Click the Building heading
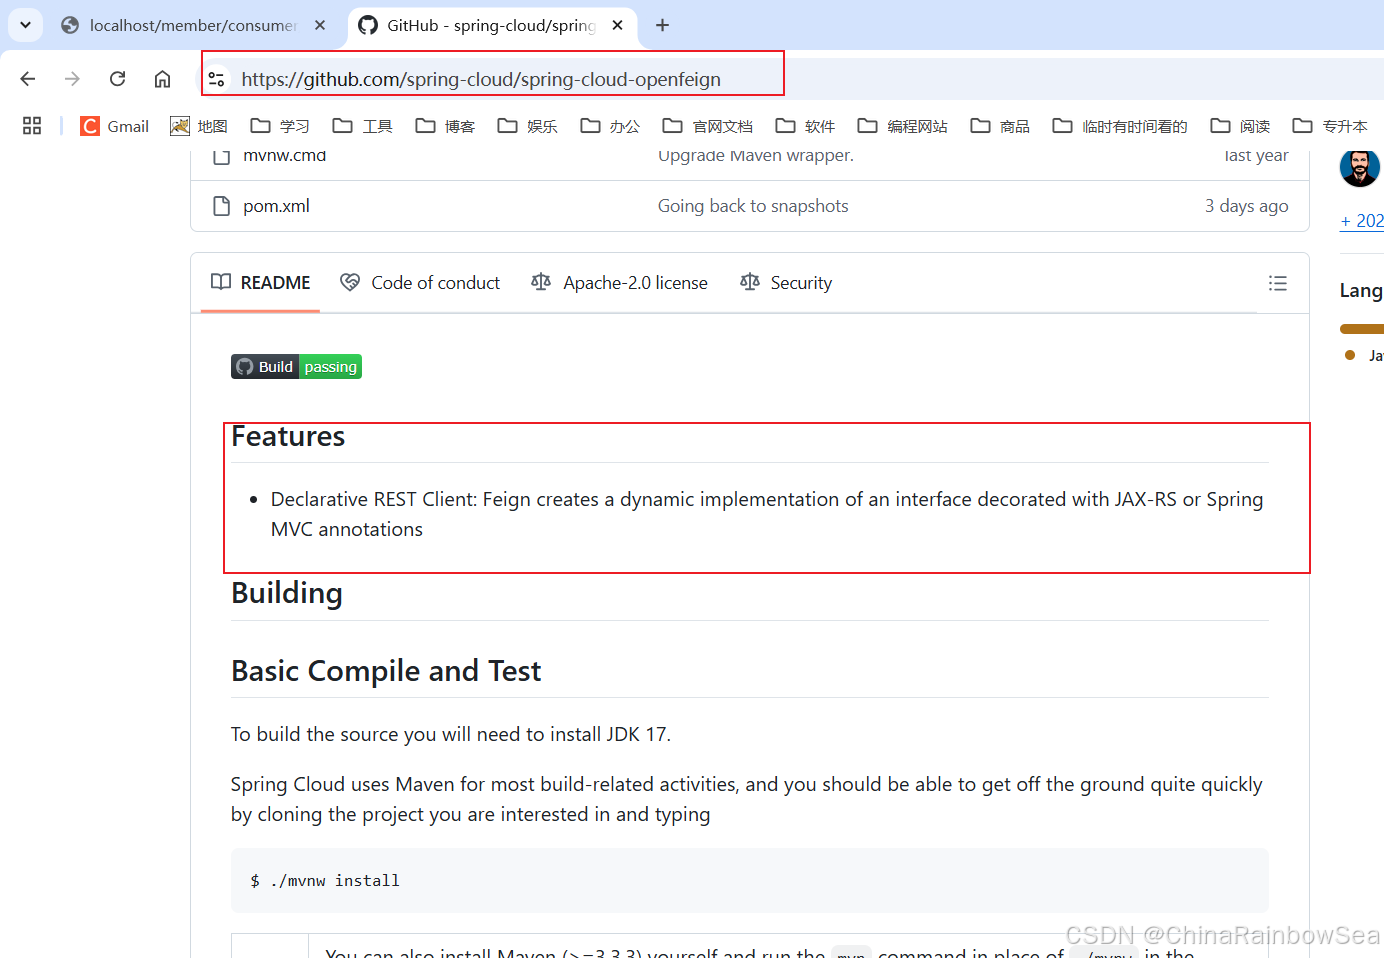The image size is (1384, 958). coord(287,593)
